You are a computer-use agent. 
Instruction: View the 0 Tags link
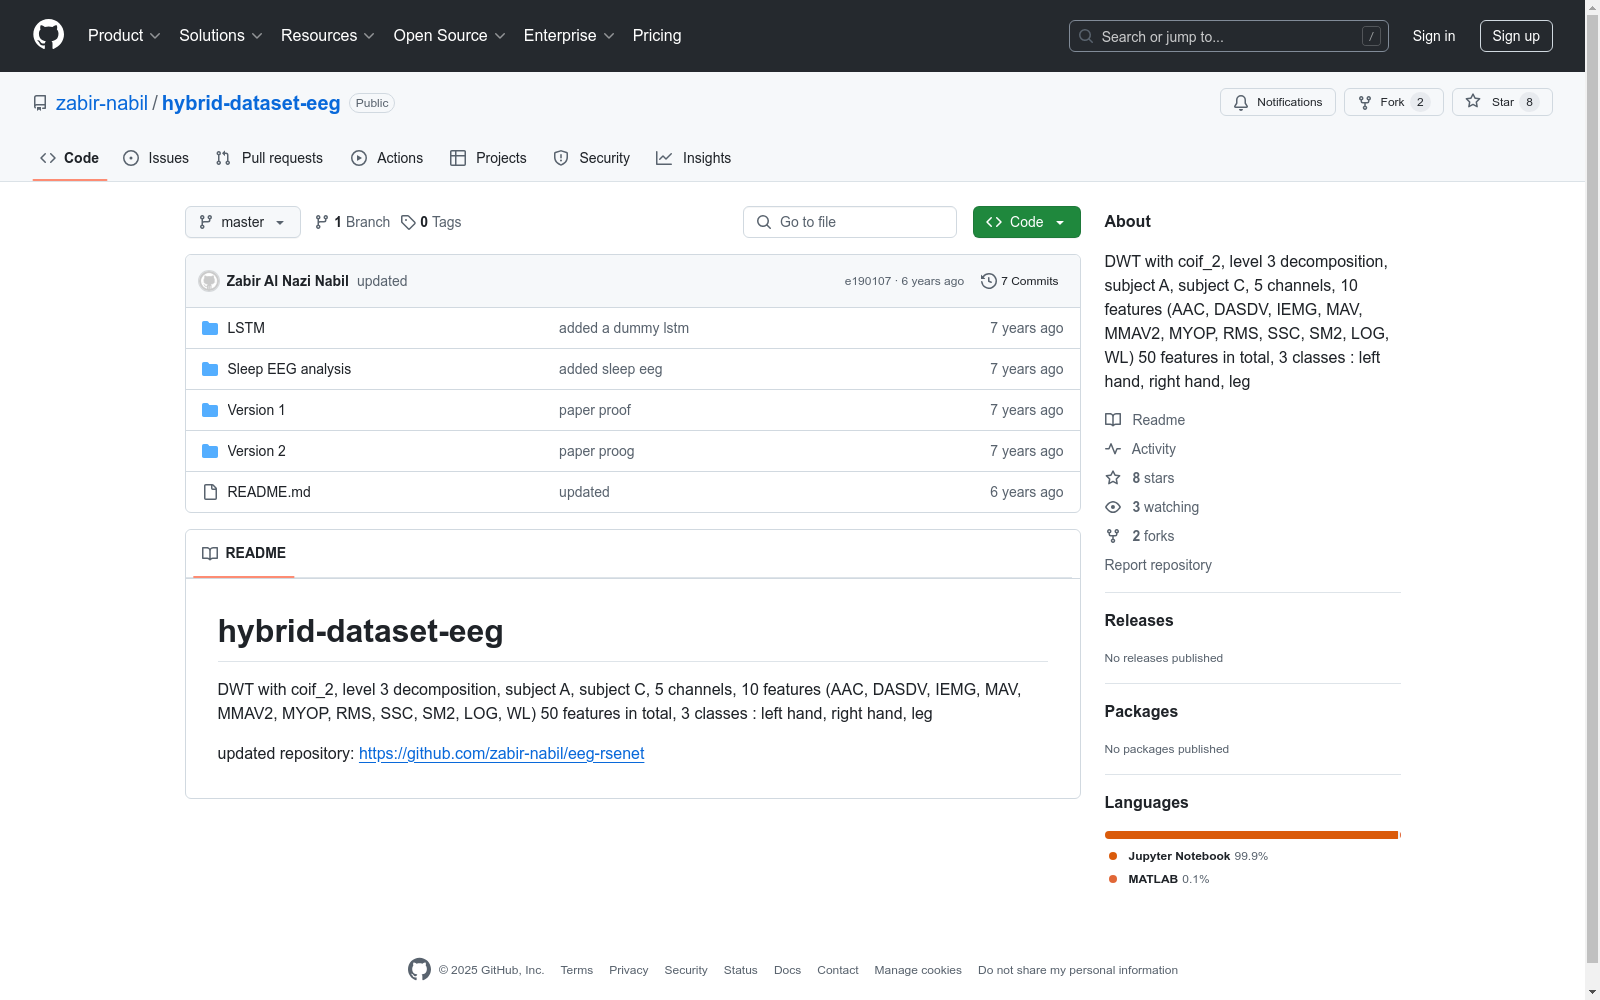(431, 222)
